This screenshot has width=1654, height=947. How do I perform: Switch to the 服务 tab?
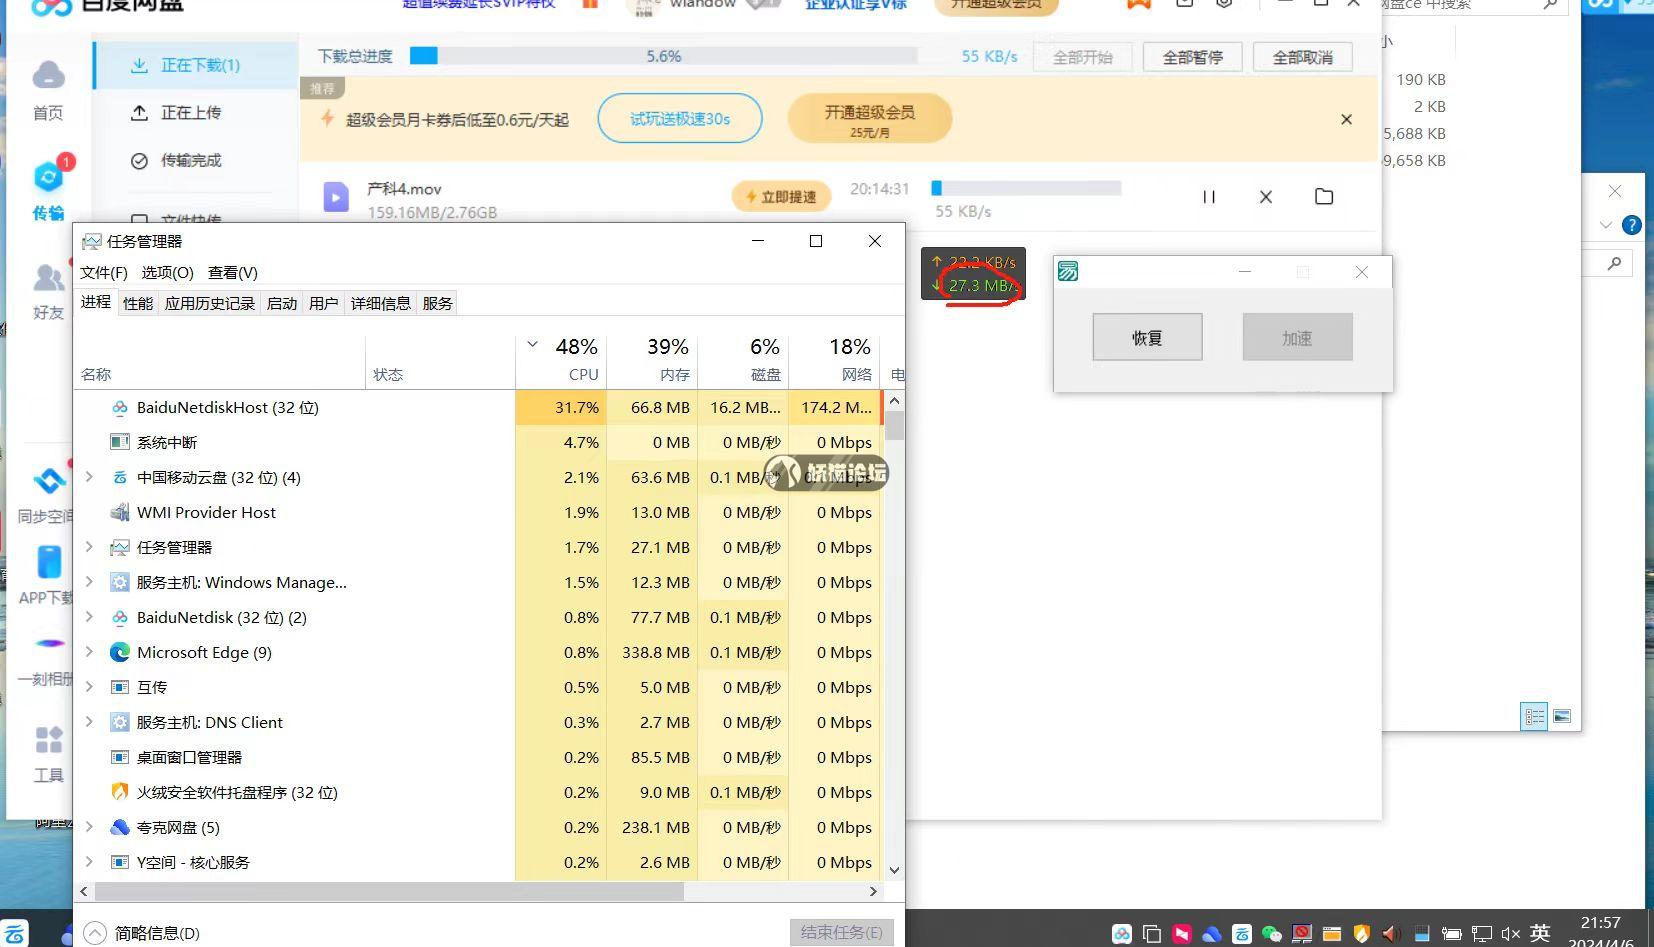click(x=438, y=303)
